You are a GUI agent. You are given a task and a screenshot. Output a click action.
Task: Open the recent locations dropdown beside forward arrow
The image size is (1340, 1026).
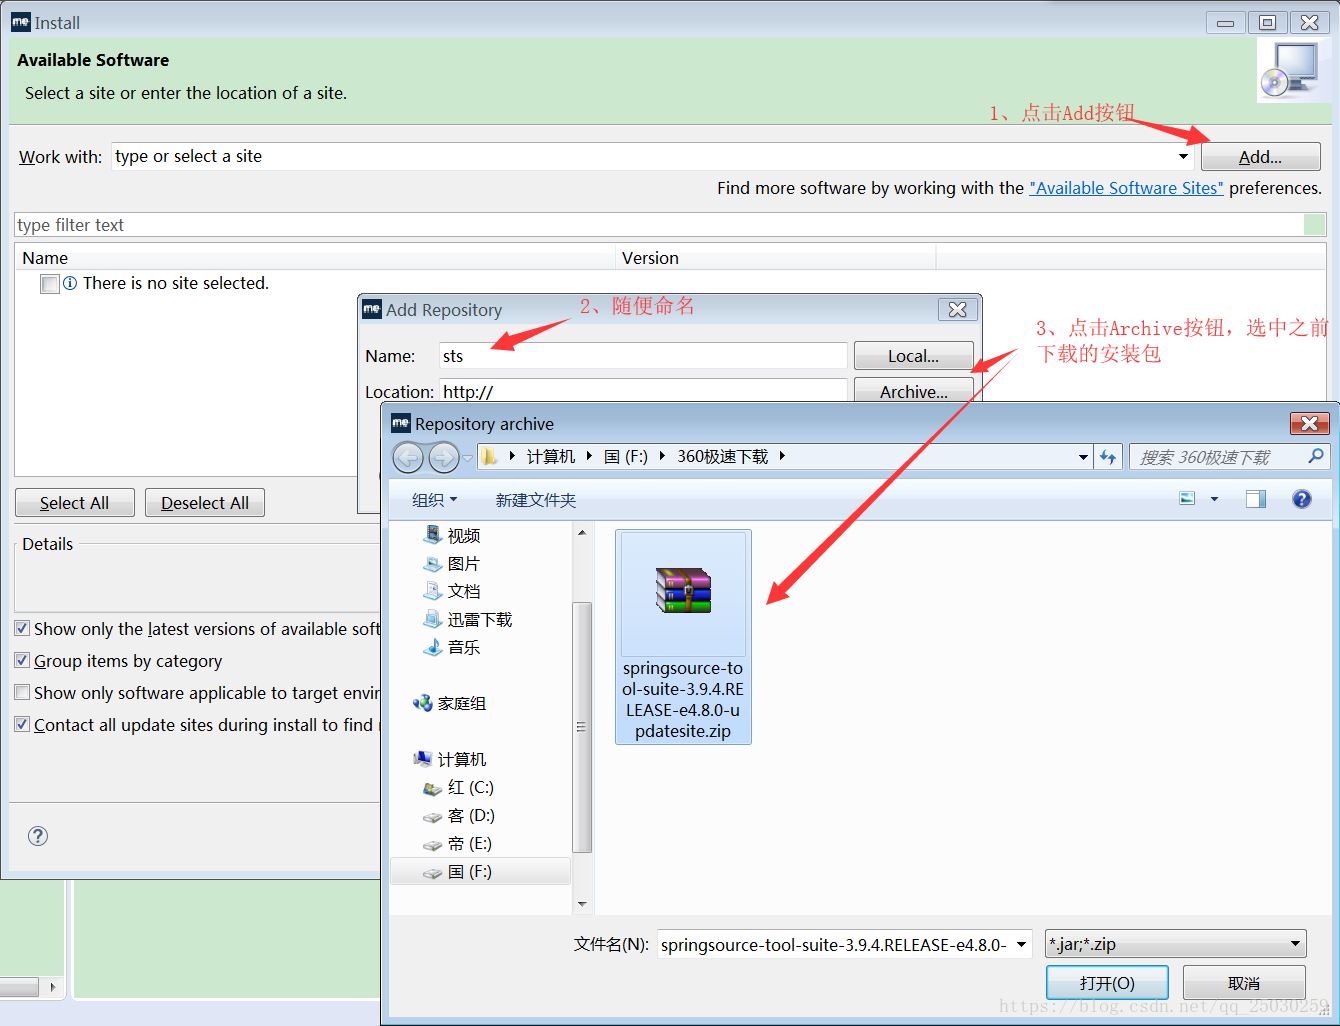click(x=468, y=458)
